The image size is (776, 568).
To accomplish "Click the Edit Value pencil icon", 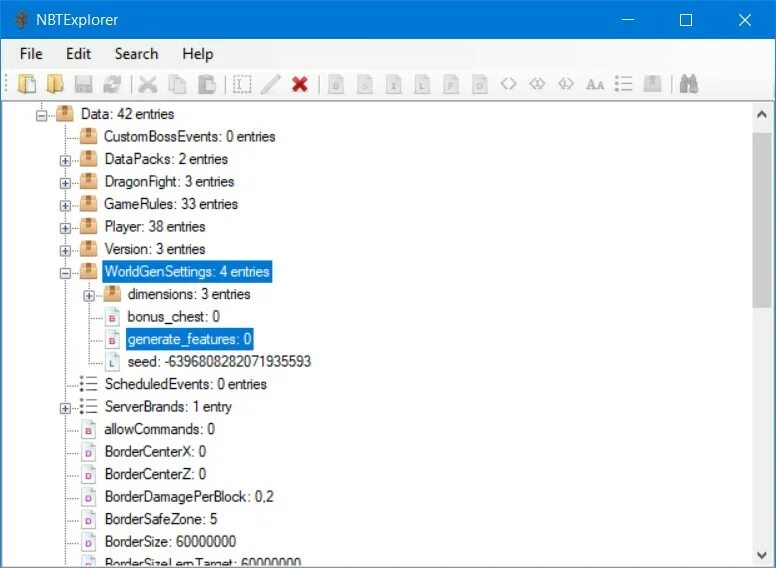I will pos(271,84).
